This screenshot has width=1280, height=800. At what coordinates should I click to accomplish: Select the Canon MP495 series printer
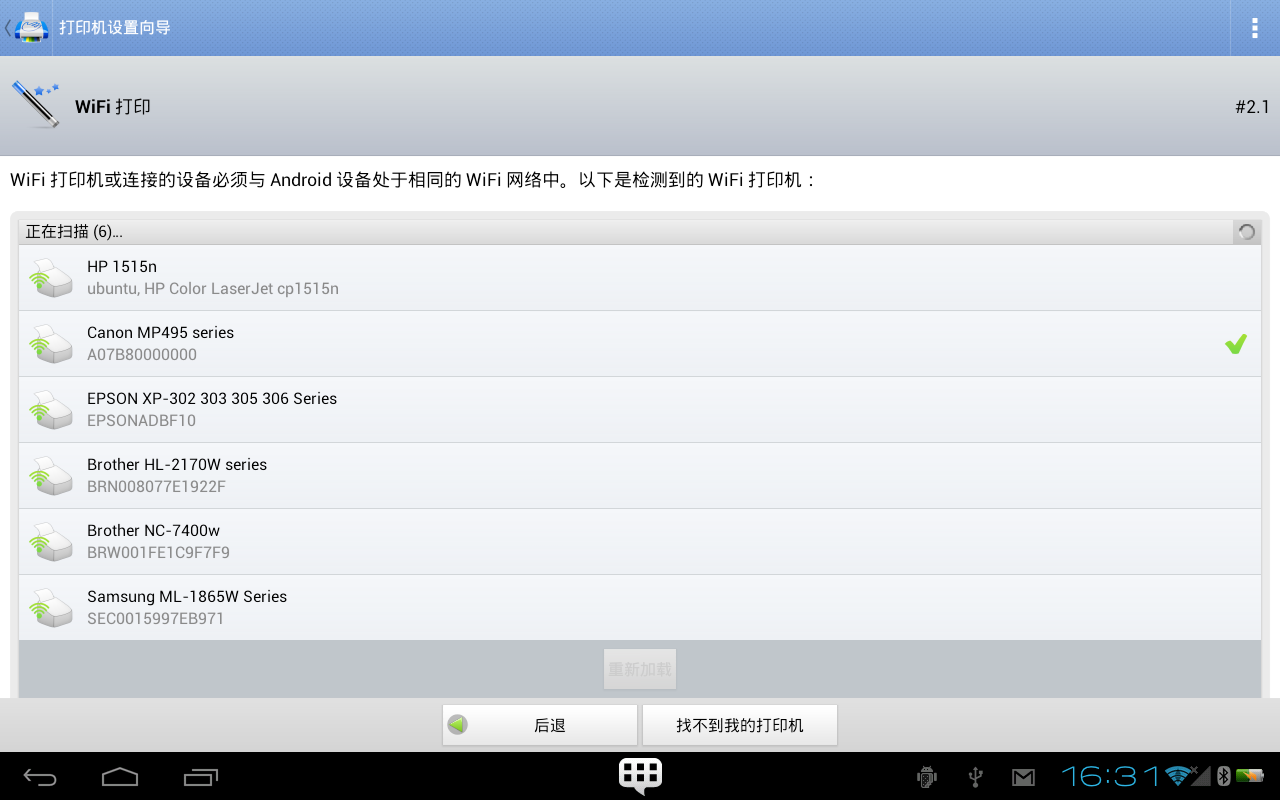click(x=640, y=344)
